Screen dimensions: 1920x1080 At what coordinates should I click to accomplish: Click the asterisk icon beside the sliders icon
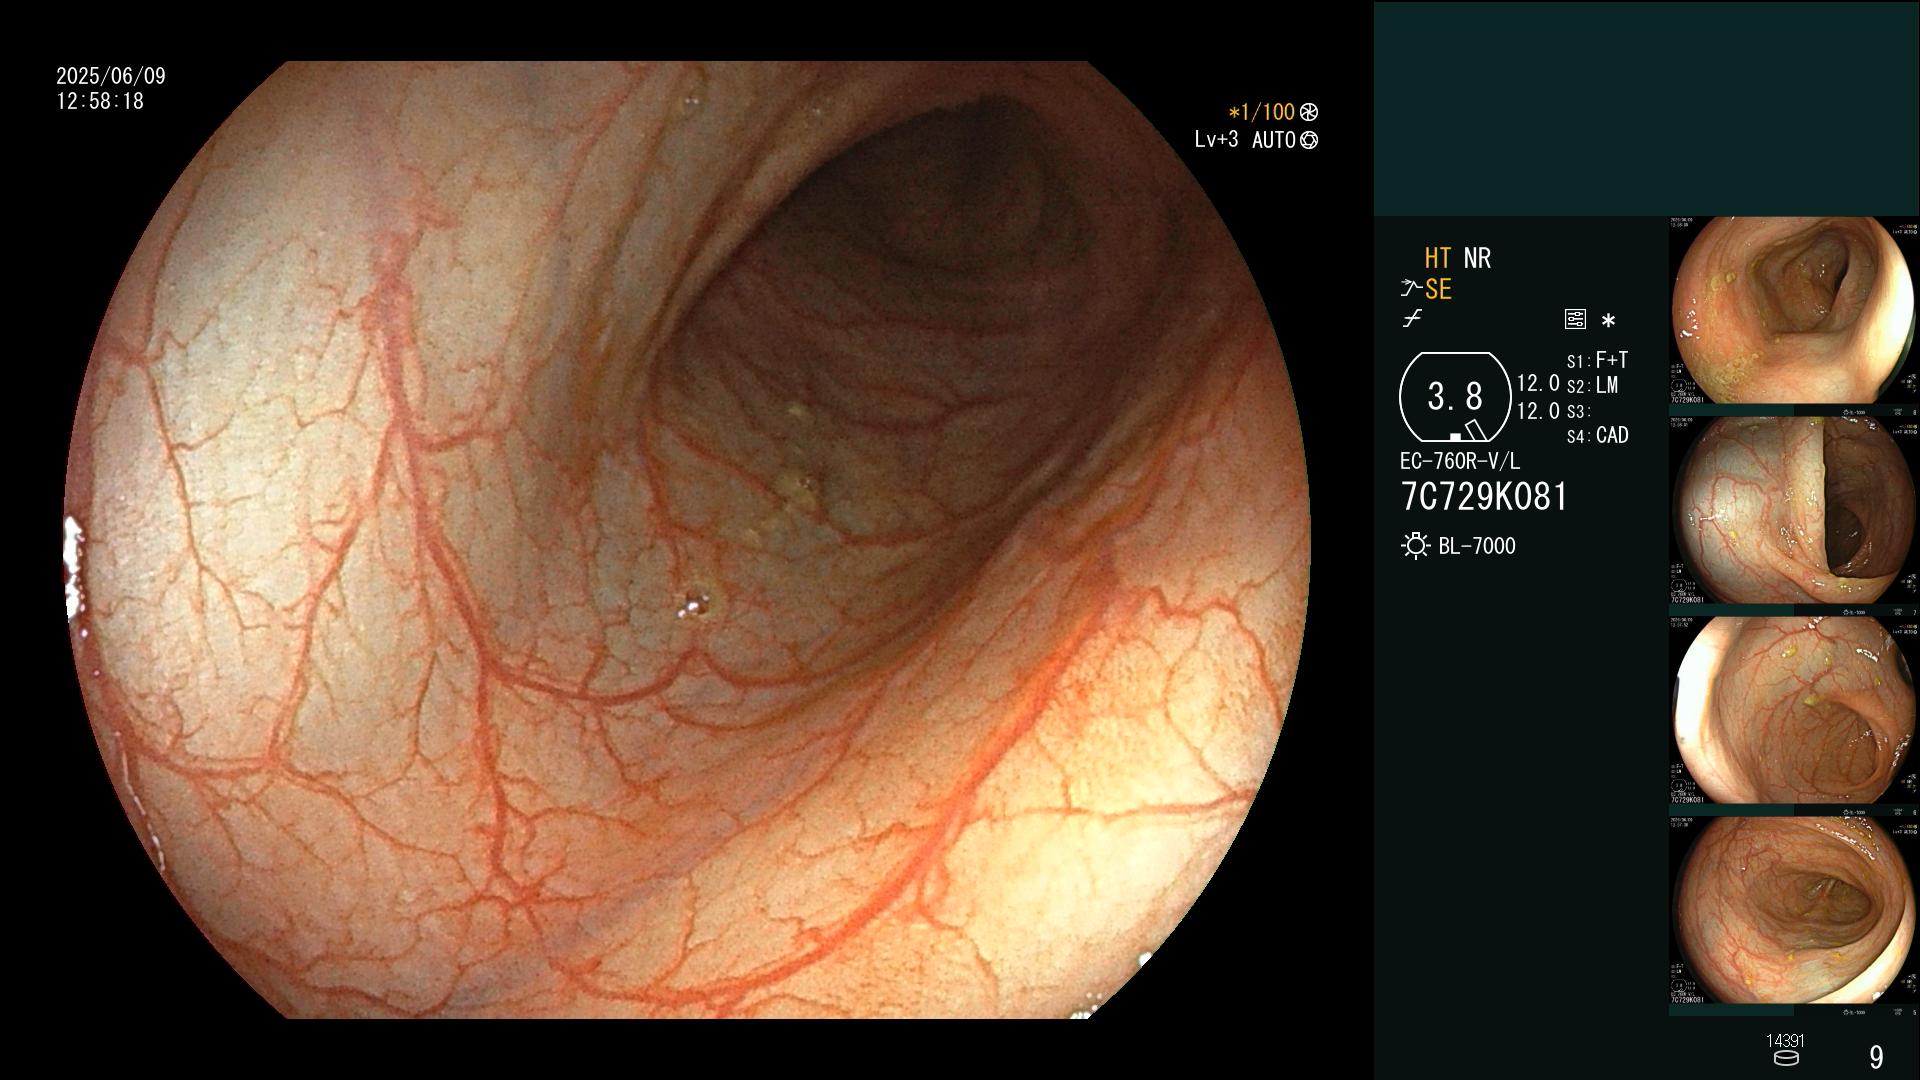(1608, 321)
